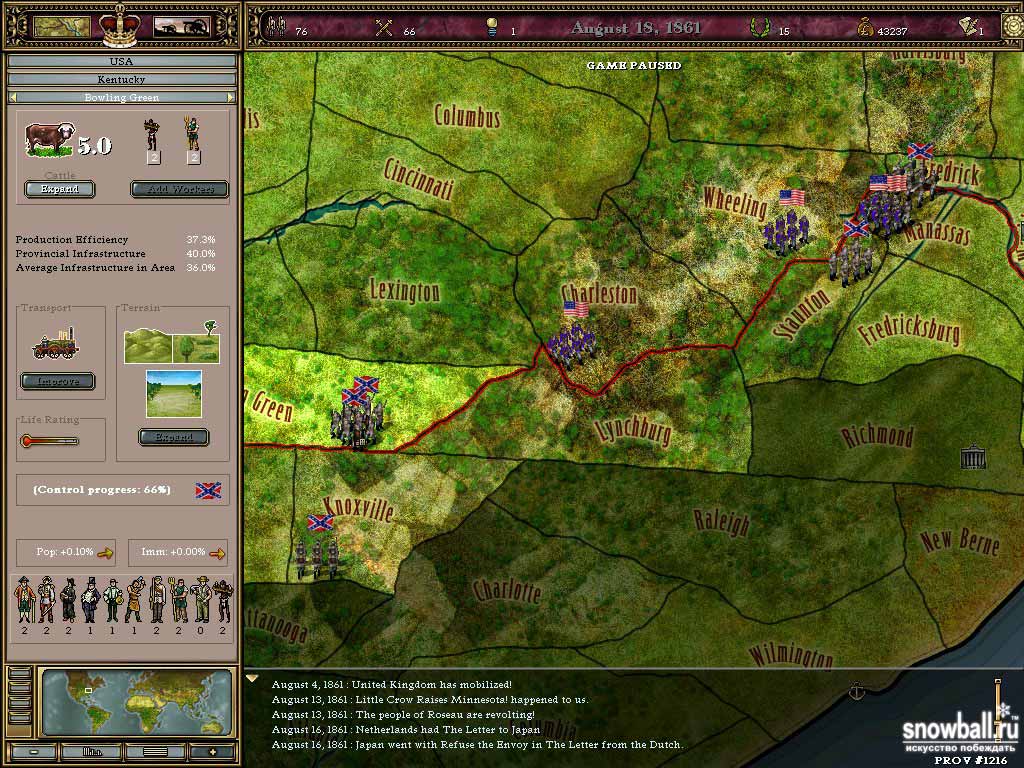This screenshot has height=768, width=1024.
Task: Collapse the message log with arrow
Action: [252, 679]
